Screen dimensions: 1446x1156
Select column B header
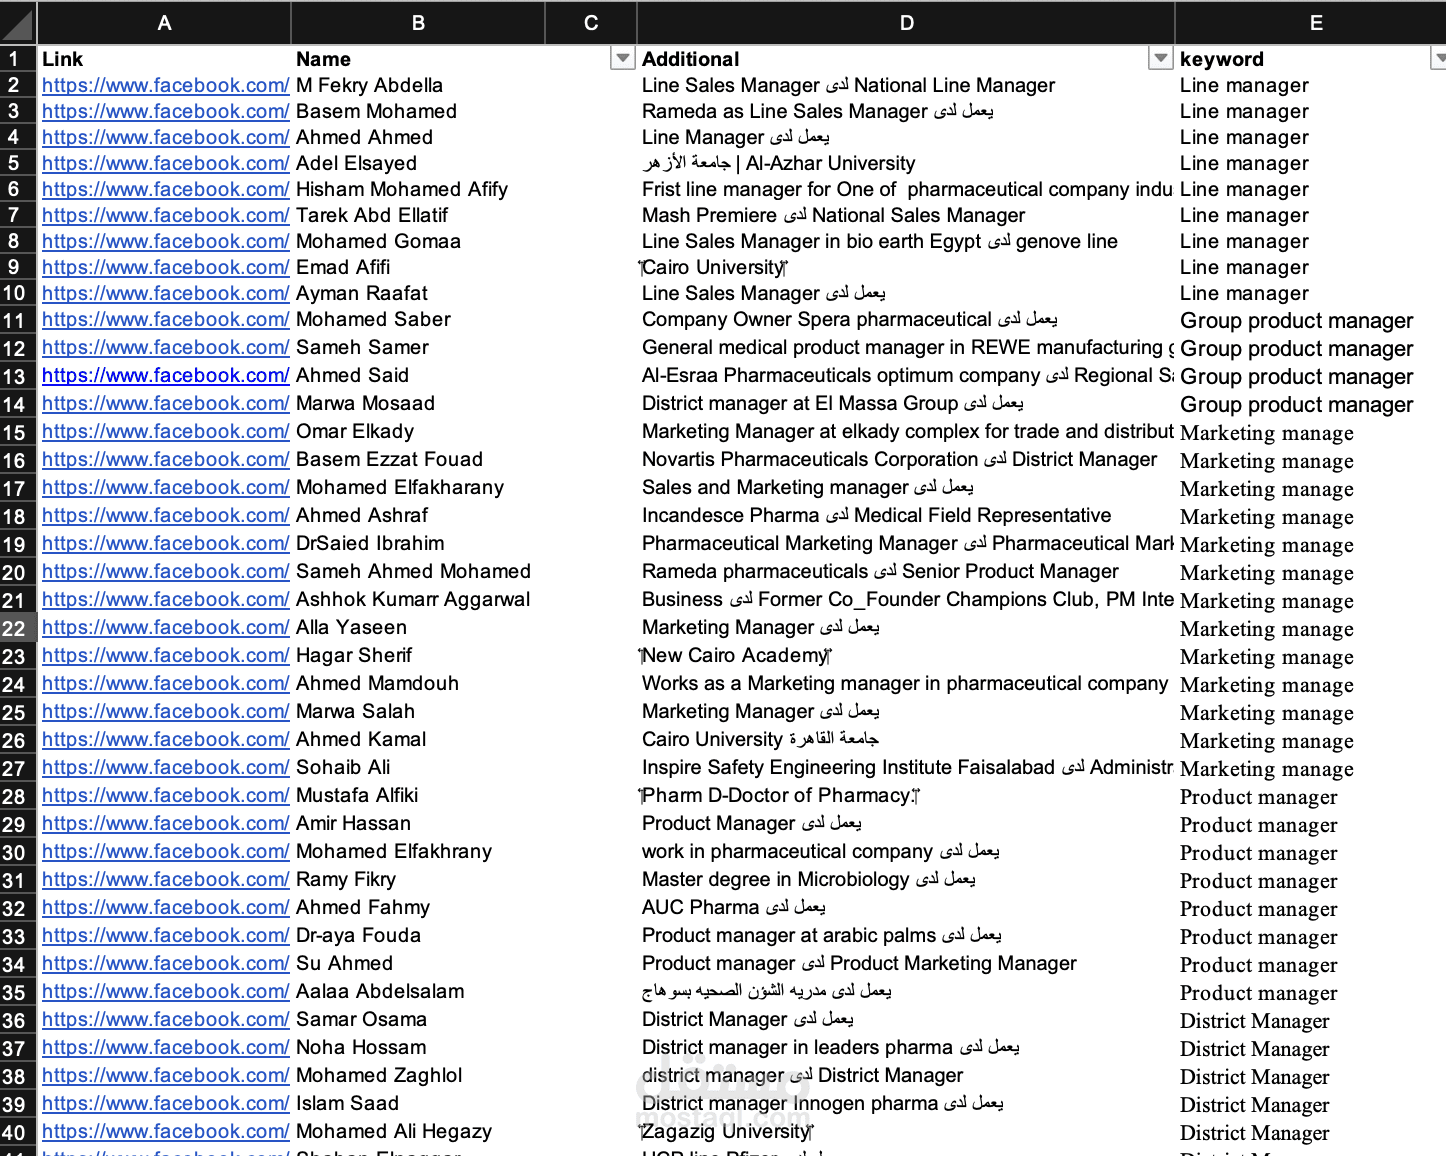[x=418, y=23]
